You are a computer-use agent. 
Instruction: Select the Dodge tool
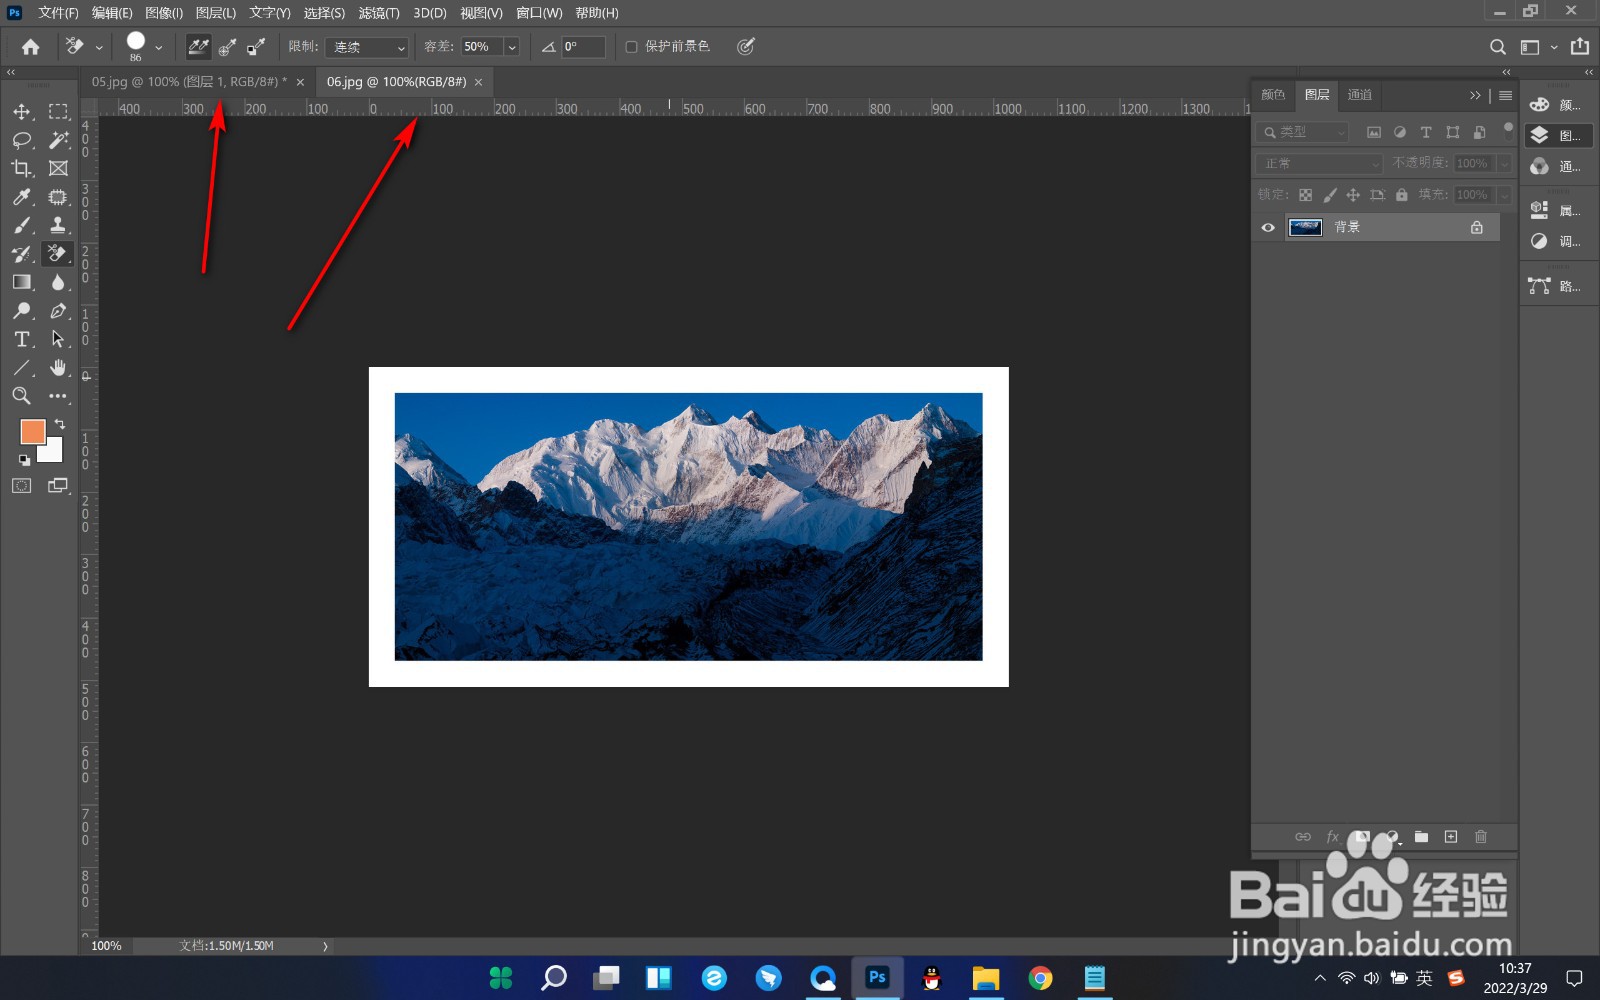coord(22,311)
